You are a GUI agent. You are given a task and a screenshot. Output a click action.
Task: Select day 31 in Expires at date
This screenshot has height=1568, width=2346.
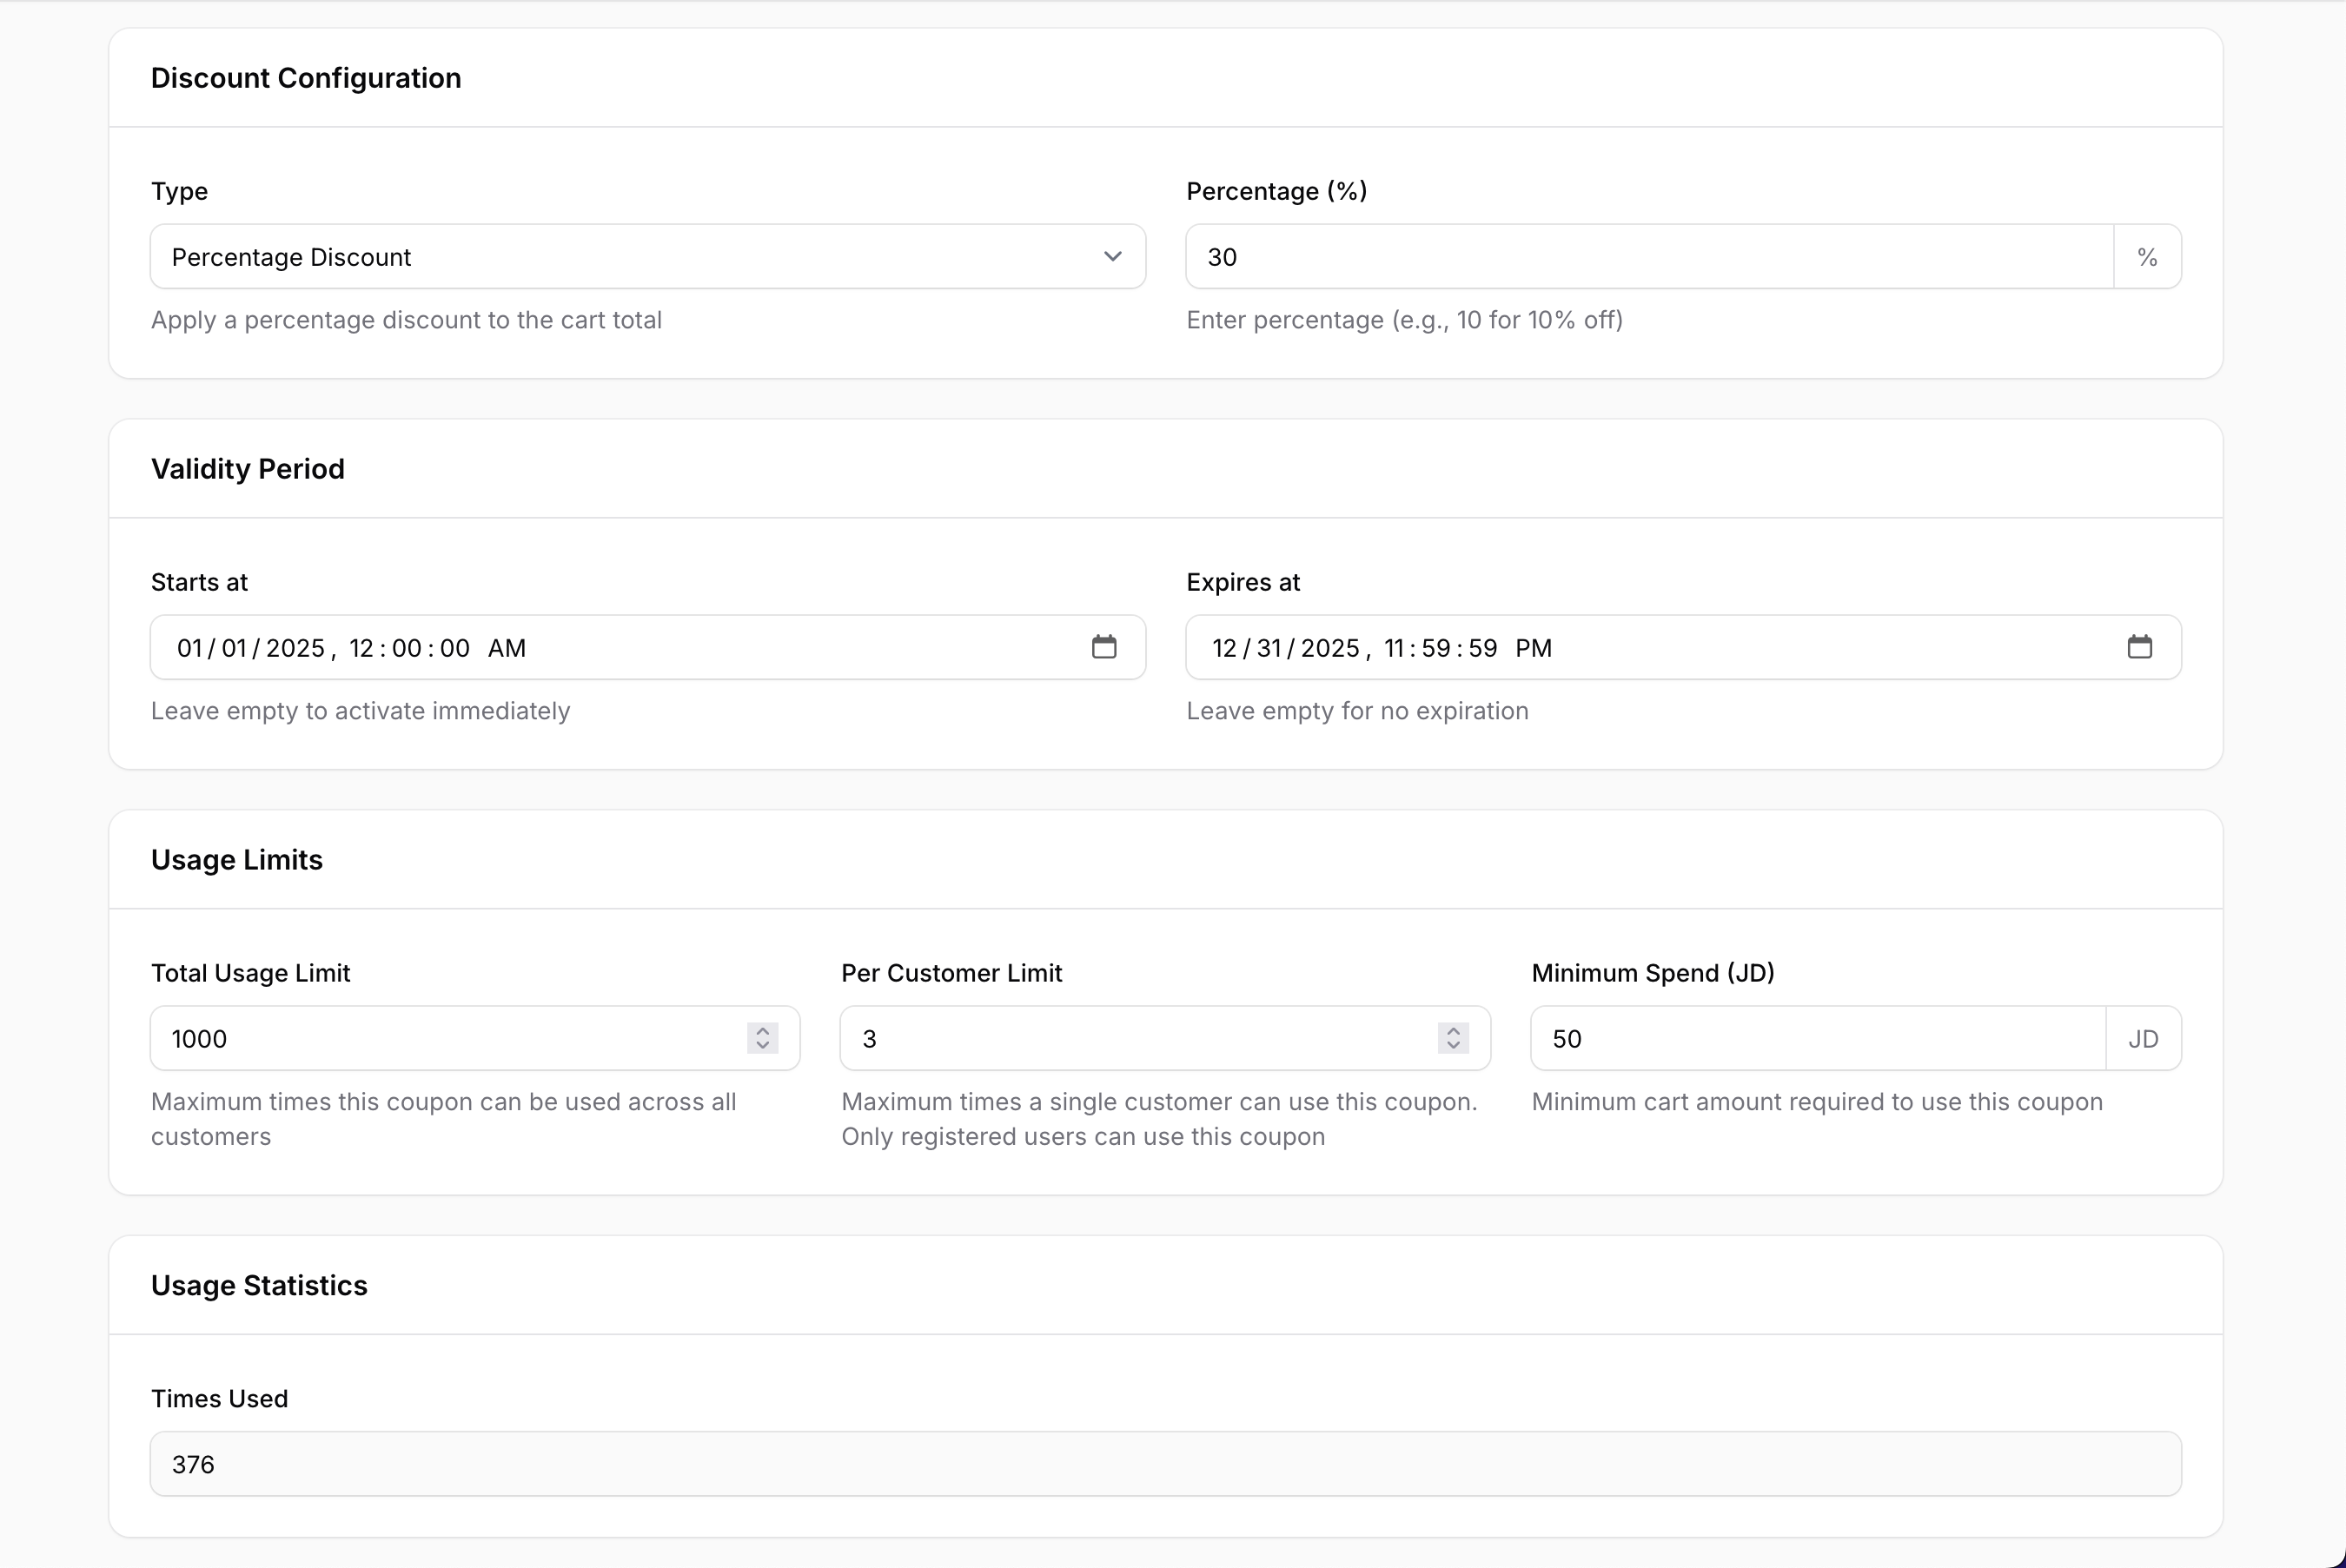pos(1269,648)
